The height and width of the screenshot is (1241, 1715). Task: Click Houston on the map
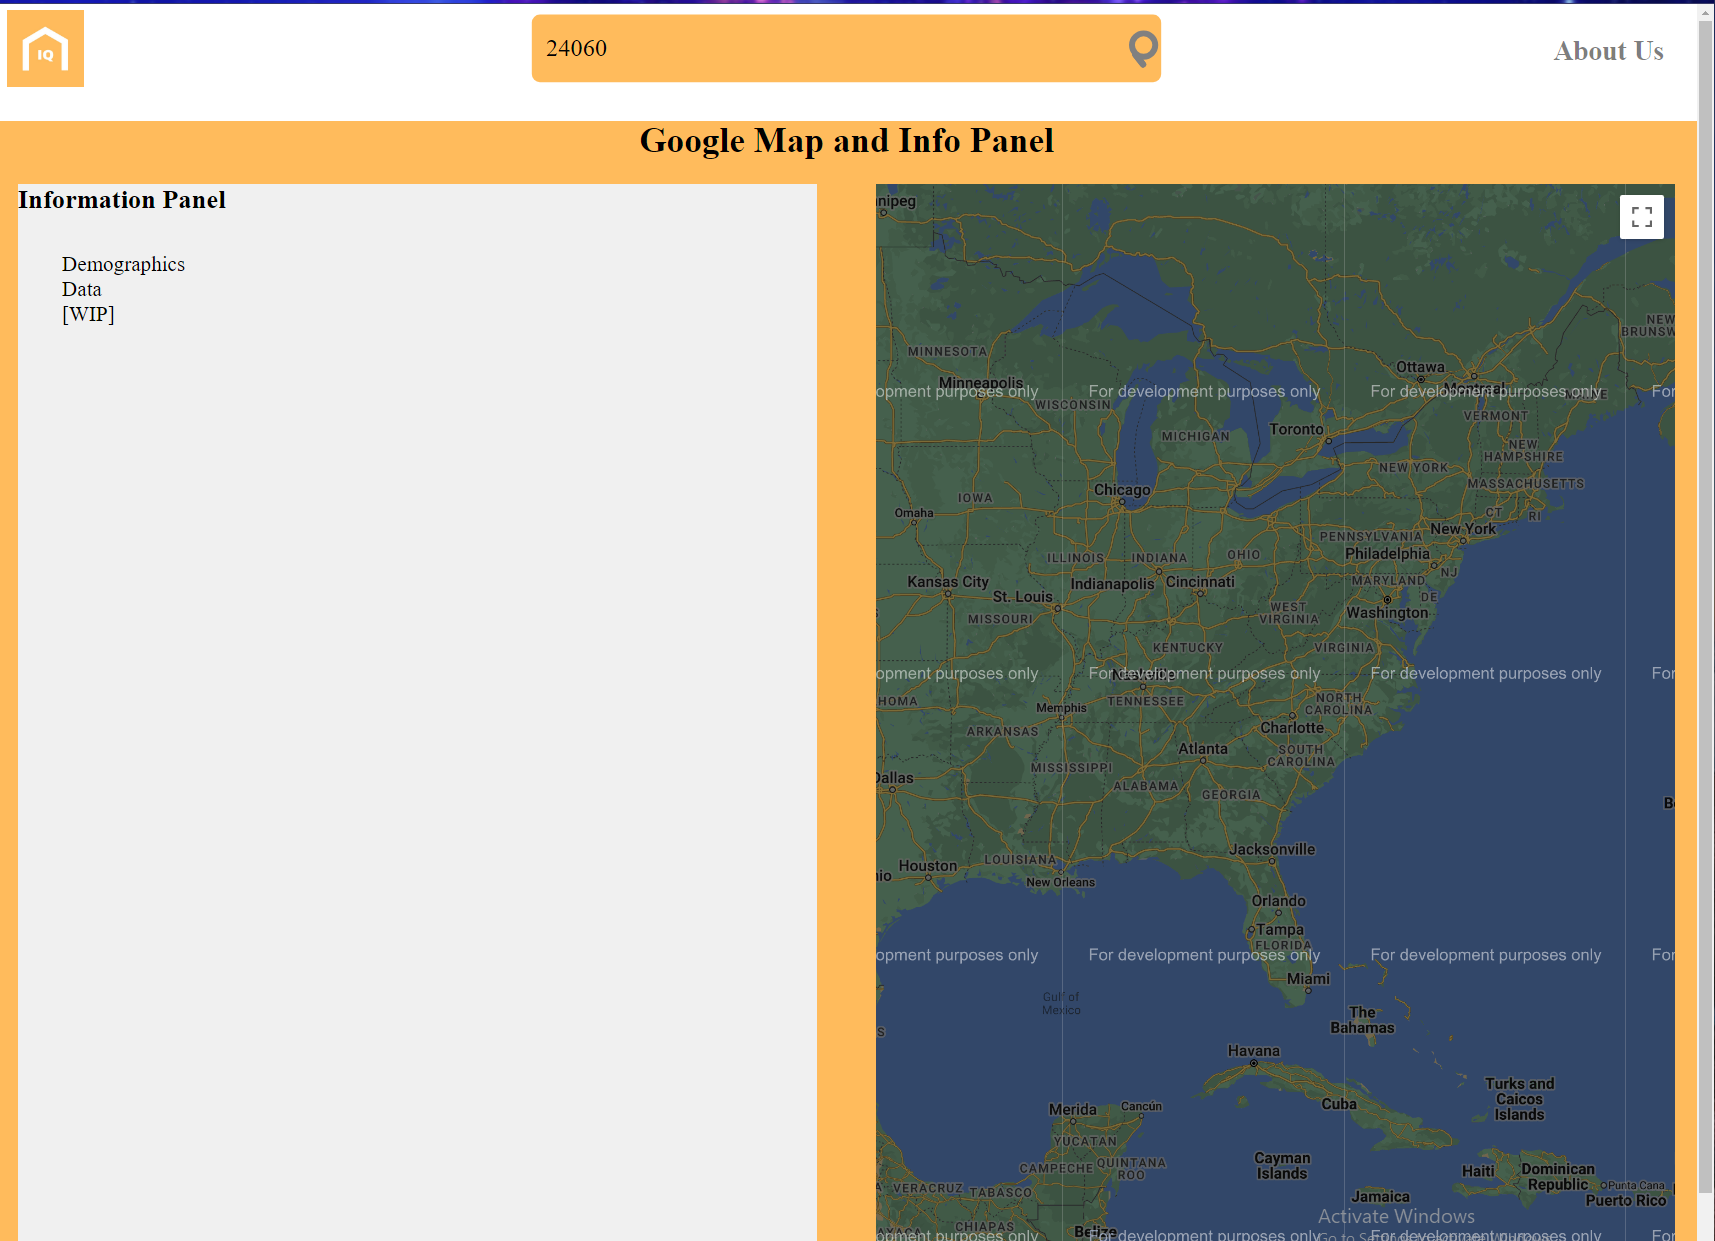click(928, 866)
